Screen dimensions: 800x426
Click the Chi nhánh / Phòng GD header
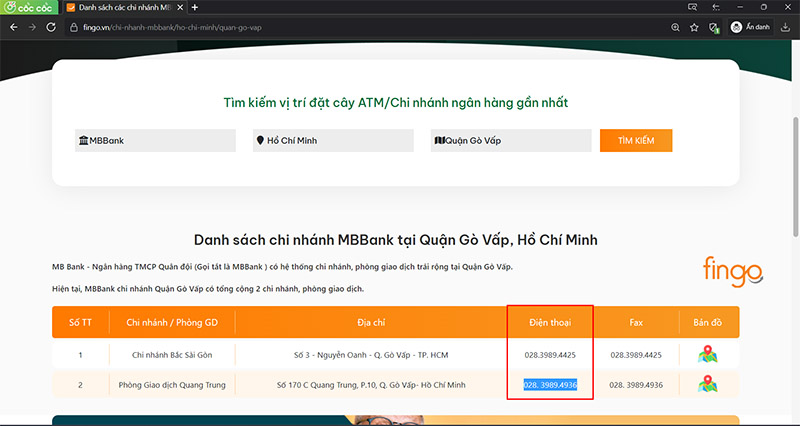point(172,322)
